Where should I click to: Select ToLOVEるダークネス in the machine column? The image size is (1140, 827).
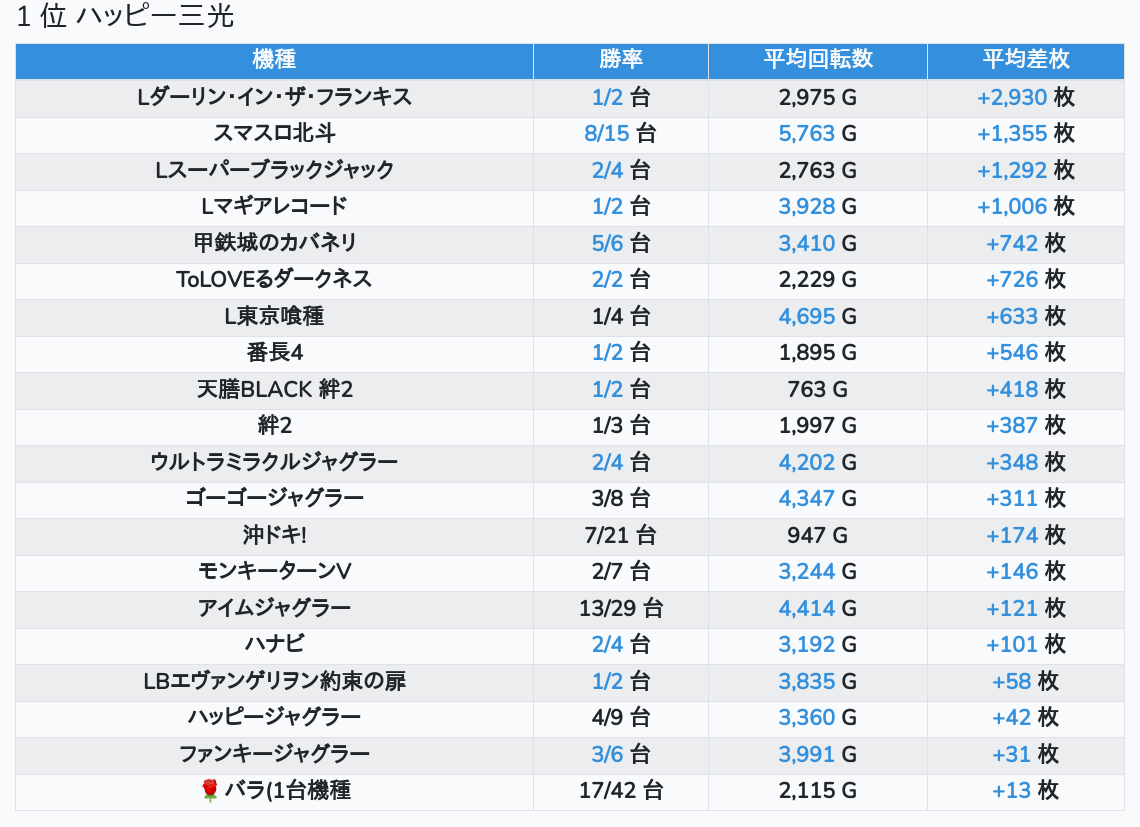274,279
